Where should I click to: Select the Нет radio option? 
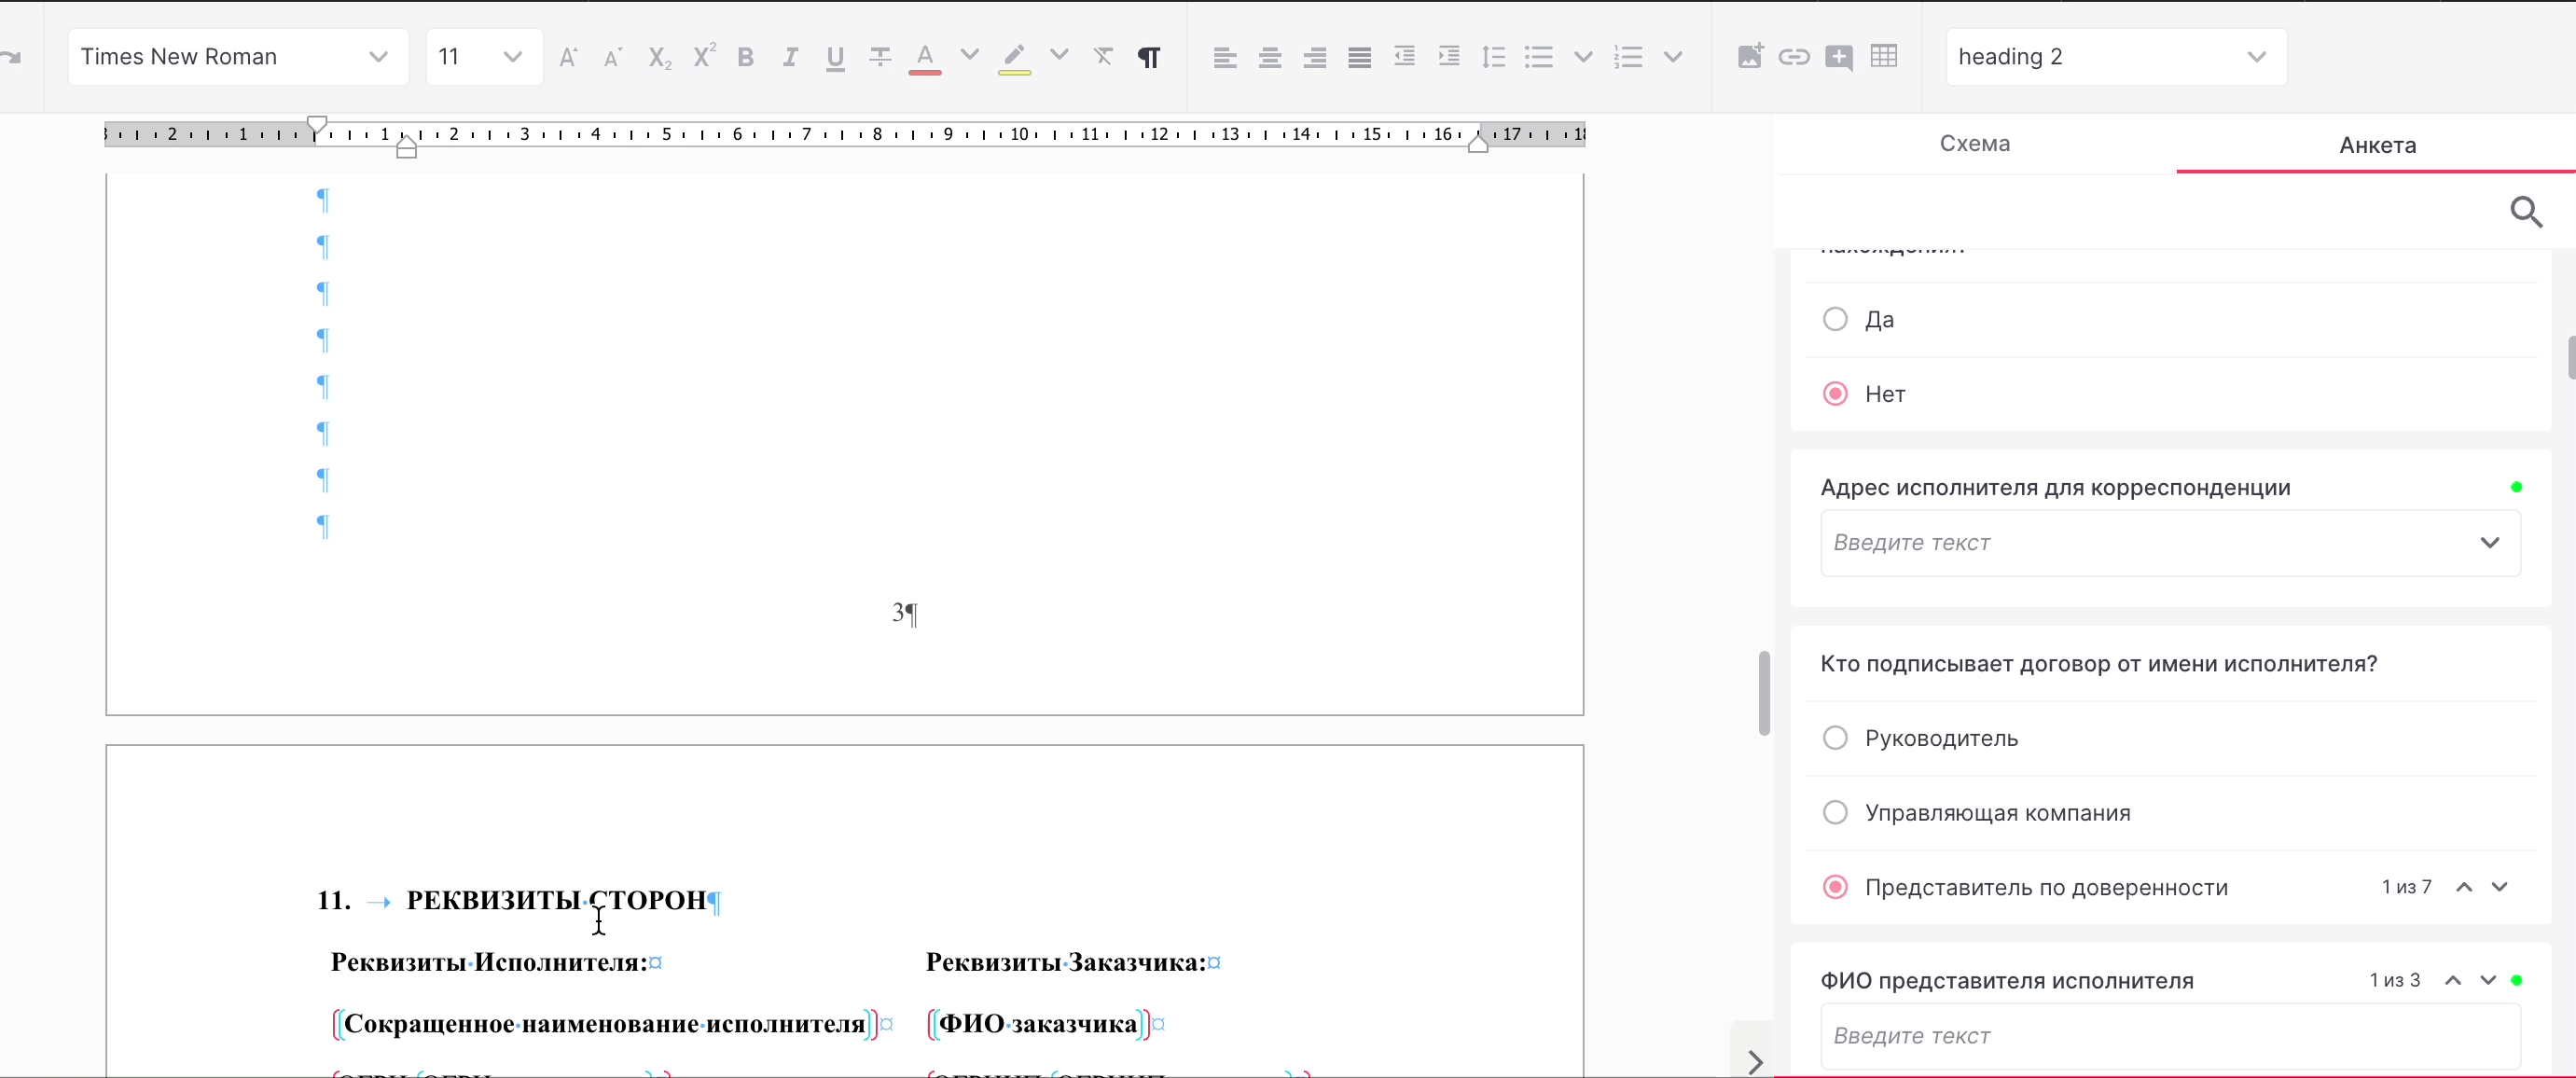tap(1835, 394)
